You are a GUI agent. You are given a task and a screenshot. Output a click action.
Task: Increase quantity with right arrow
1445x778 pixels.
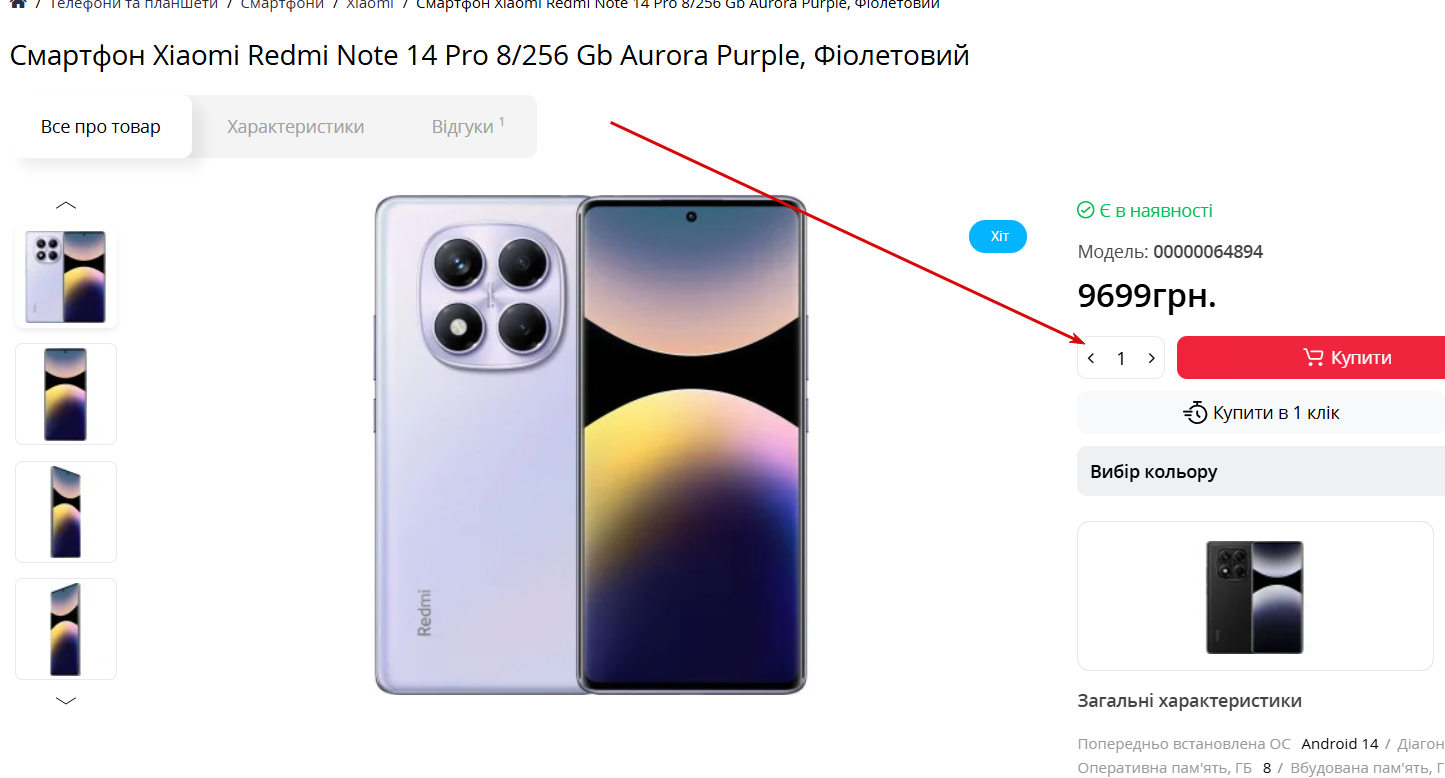(x=1152, y=358)
